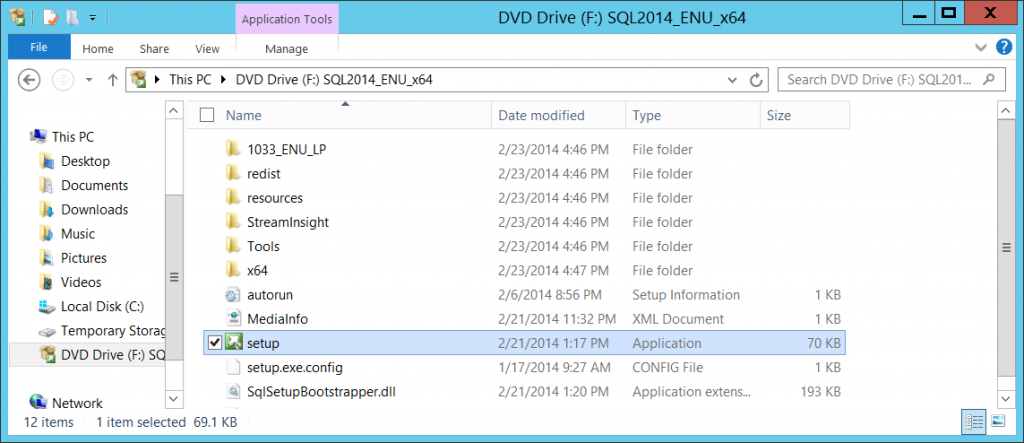
Task: Open the Manage tab under Application Tools
Action: tap(287, 49)
